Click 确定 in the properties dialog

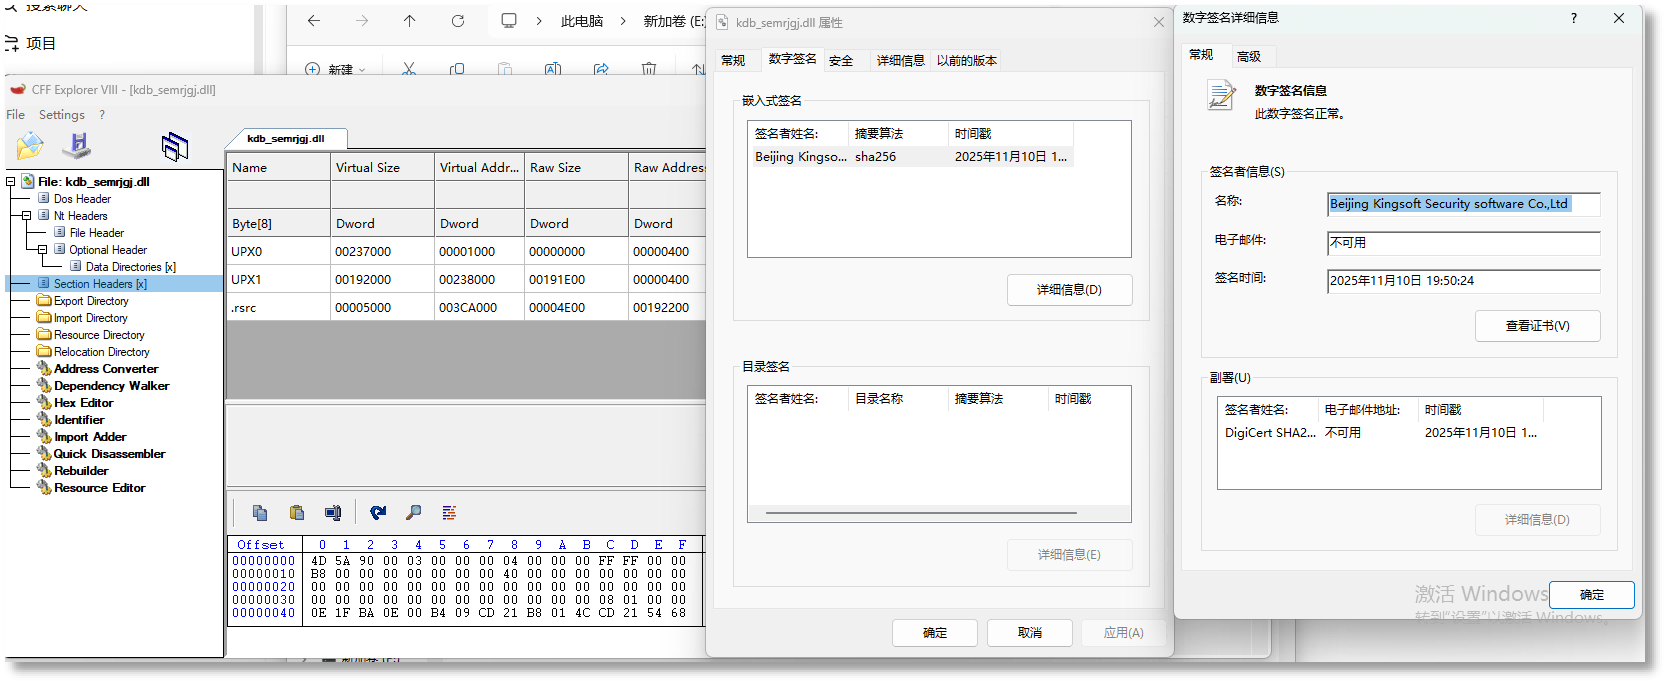point(935,633)
